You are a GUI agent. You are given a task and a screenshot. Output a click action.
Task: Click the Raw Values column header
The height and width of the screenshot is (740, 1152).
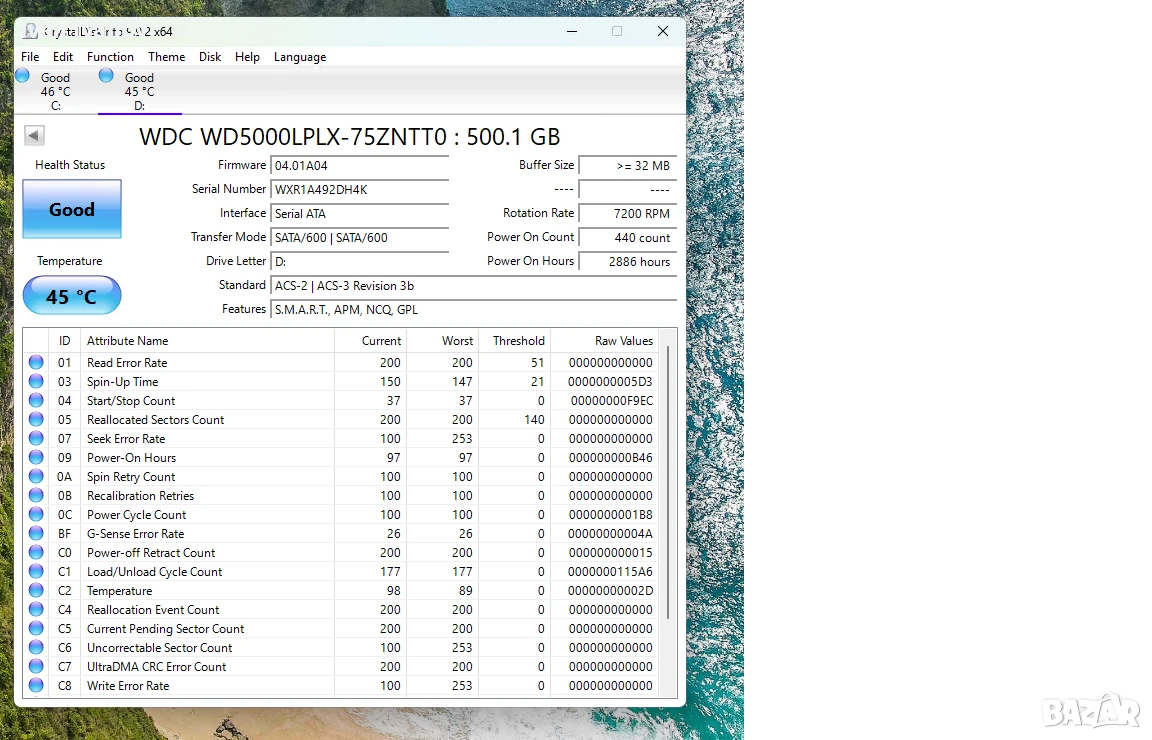pyautogui.click(x=624, y=341)
